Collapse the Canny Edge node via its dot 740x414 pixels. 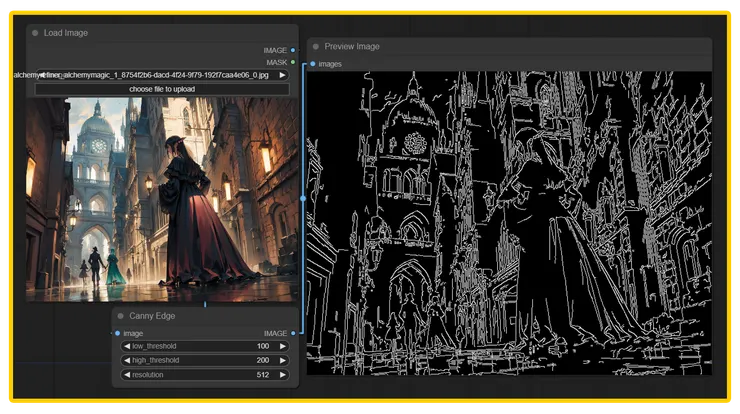click(x=120, y=316)
